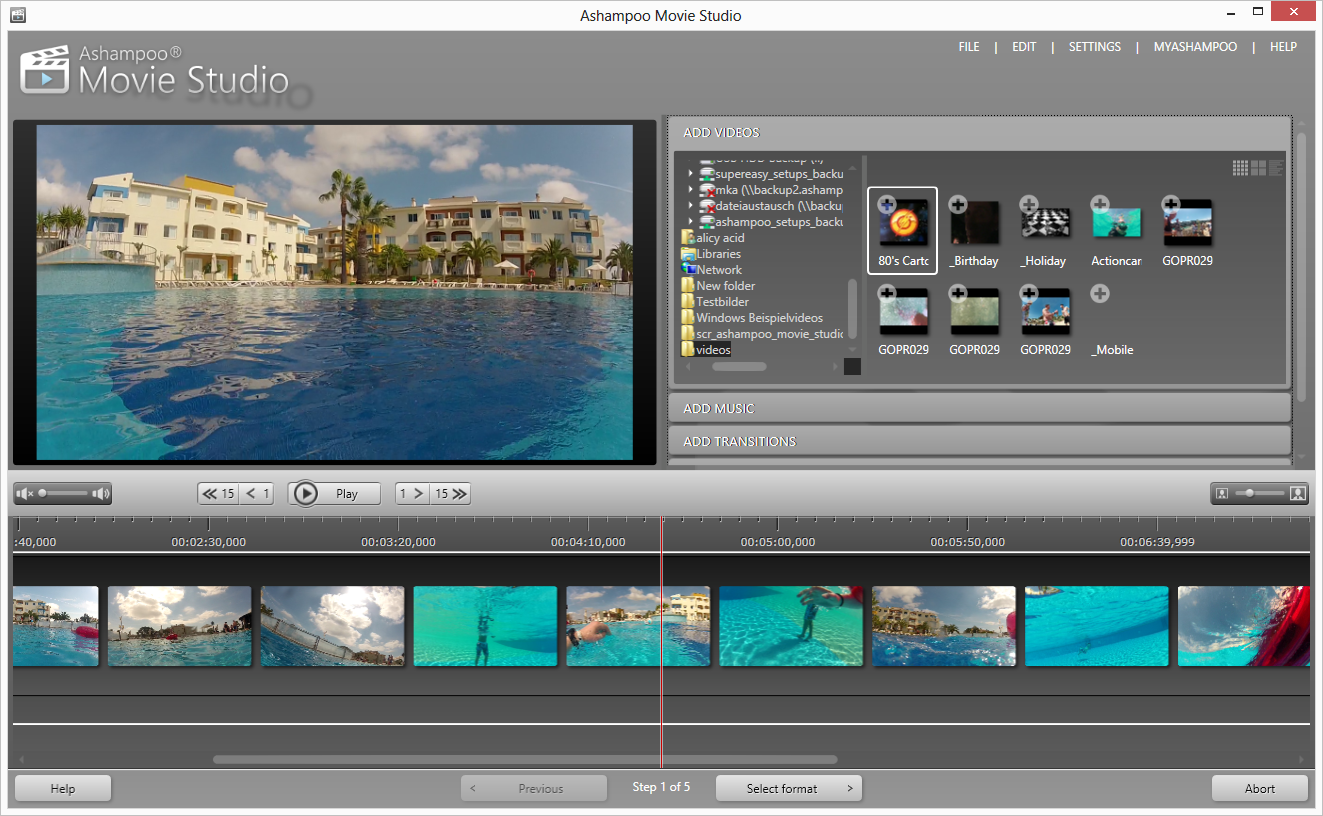Add the _Birthday clip using its plus icon
The height and width of the screenshot is (816, 1323).
(x=957, y=203)
